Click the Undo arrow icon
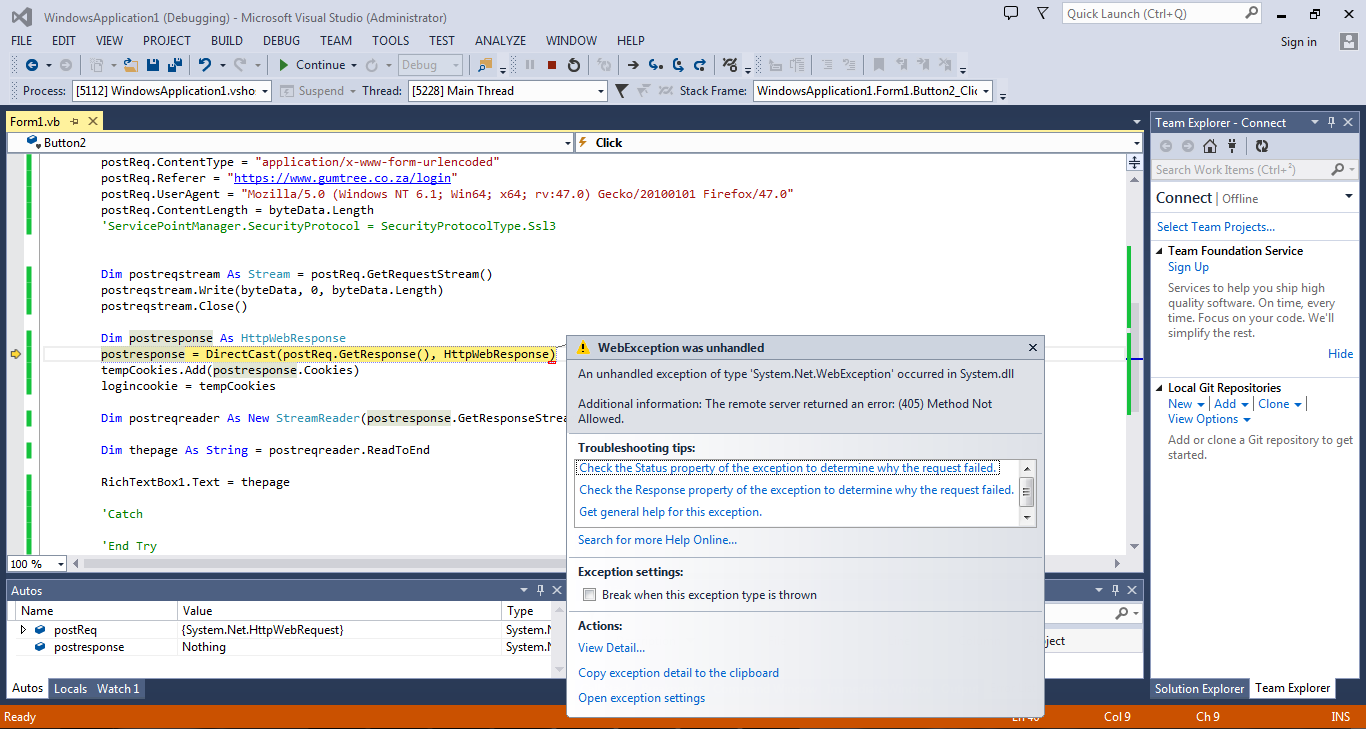The height and width of the screenshot is (729, 1366). pos(205,65)
